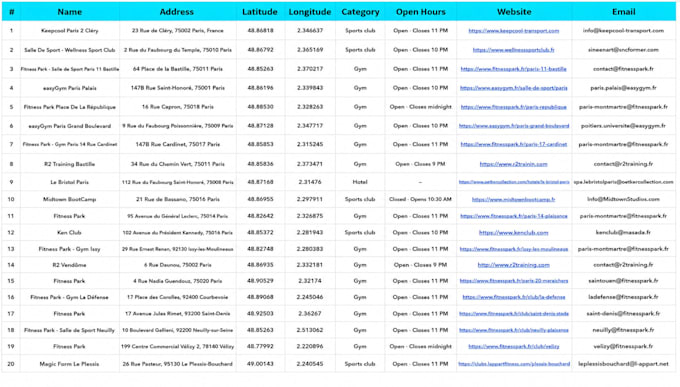This screenshot has height=387, width=680.
Task: Click email info@keepcool-transport.com
Action: pos(623,31)
